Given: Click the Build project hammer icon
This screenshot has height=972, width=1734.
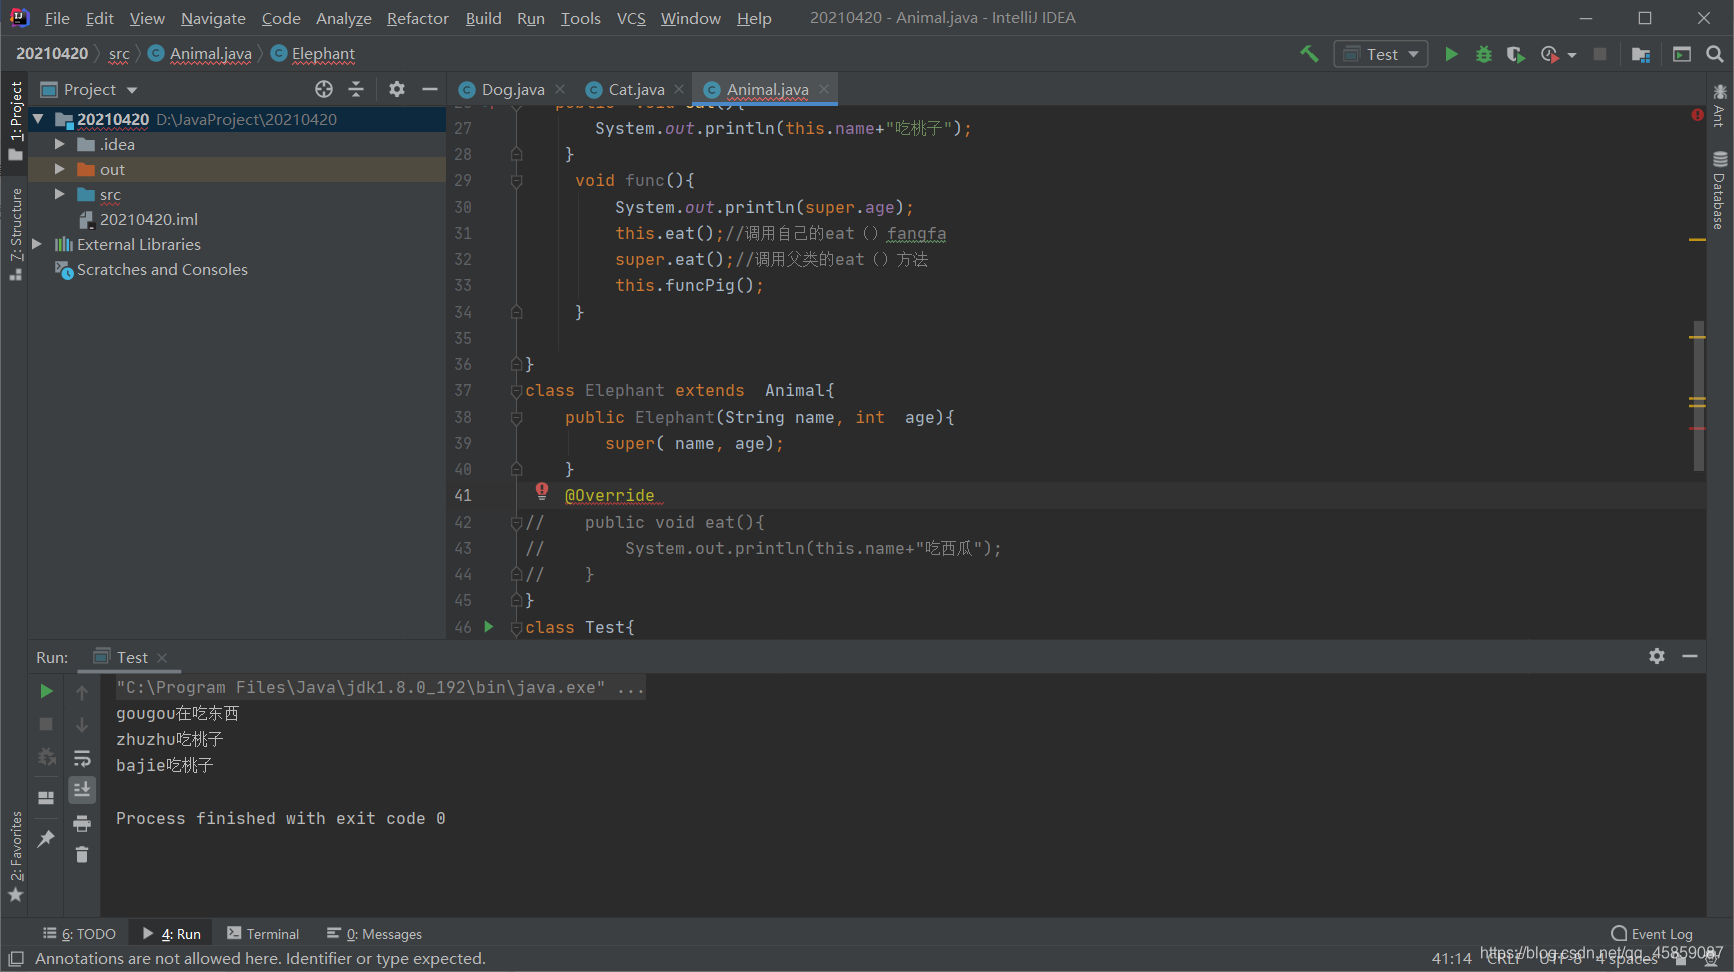Looking at the screenshot, I should pyautogui.click(x=1309, y=54).
